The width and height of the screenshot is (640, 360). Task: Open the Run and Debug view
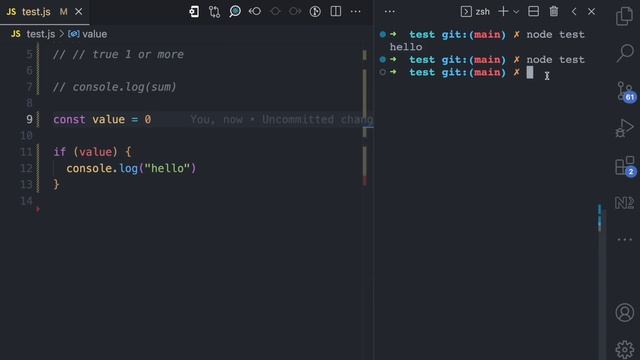pos(624,128)
